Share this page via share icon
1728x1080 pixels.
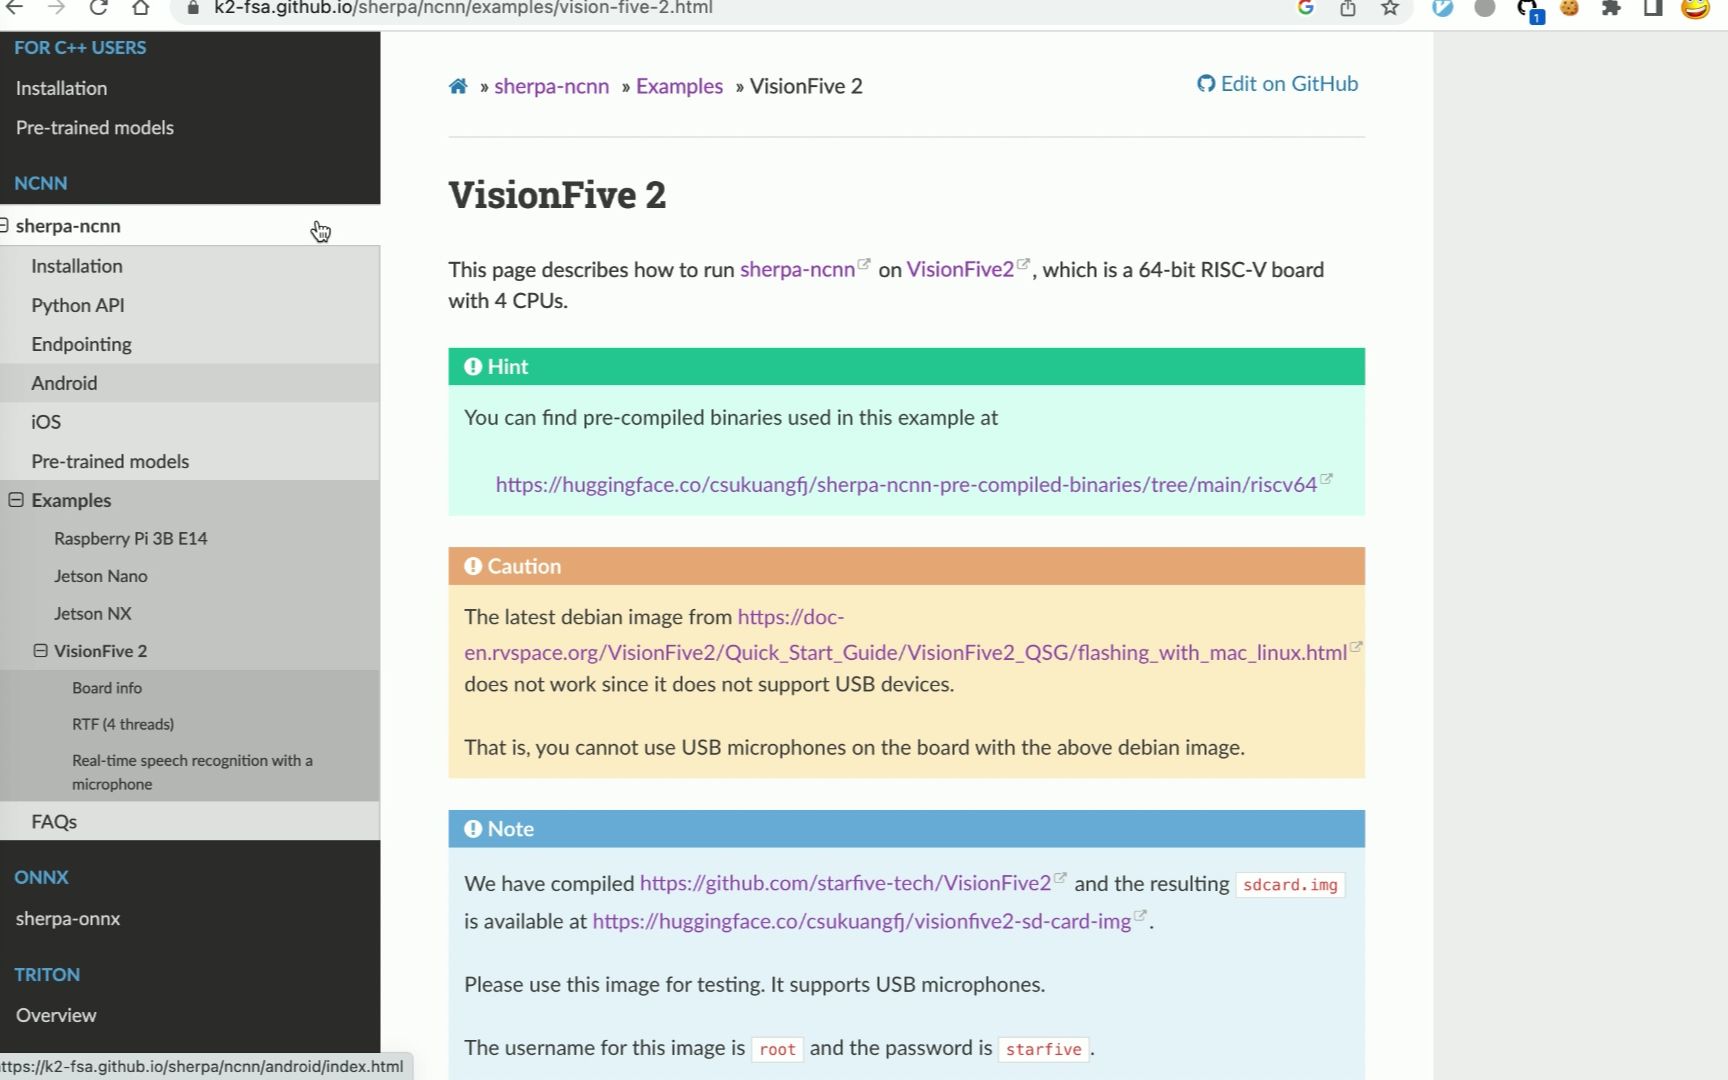coord(1348,8)
